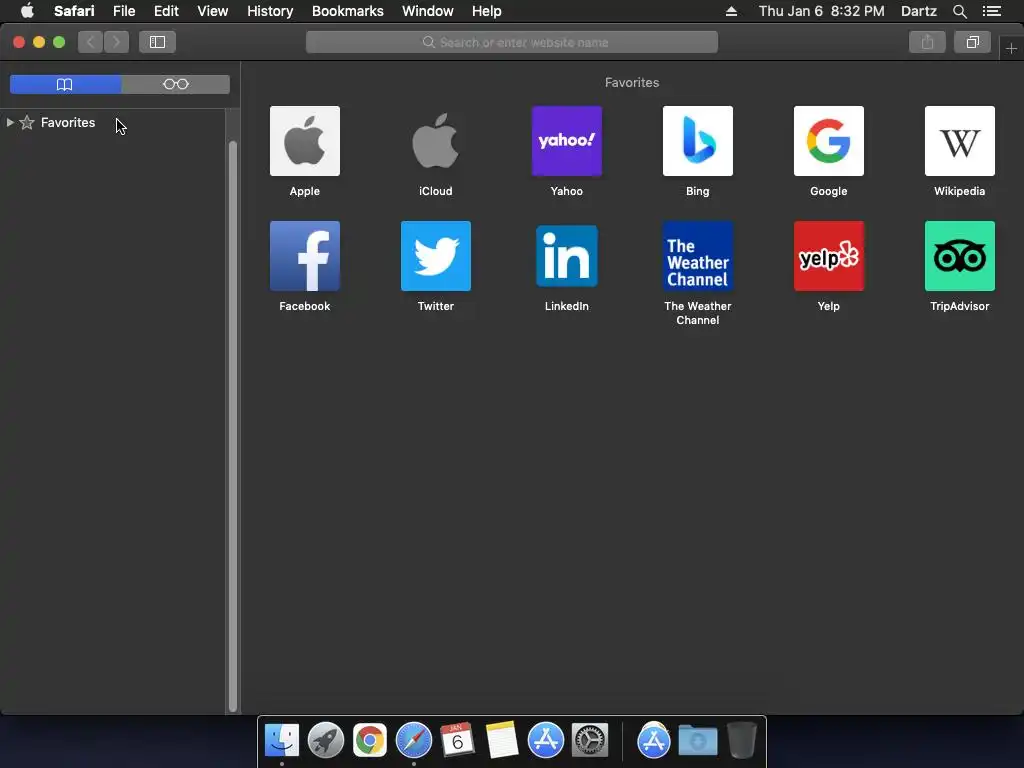This screenshot has height=768, width=1024.
Task: Open the File menu
Action: pyautogui.click(x=124, y=11)
